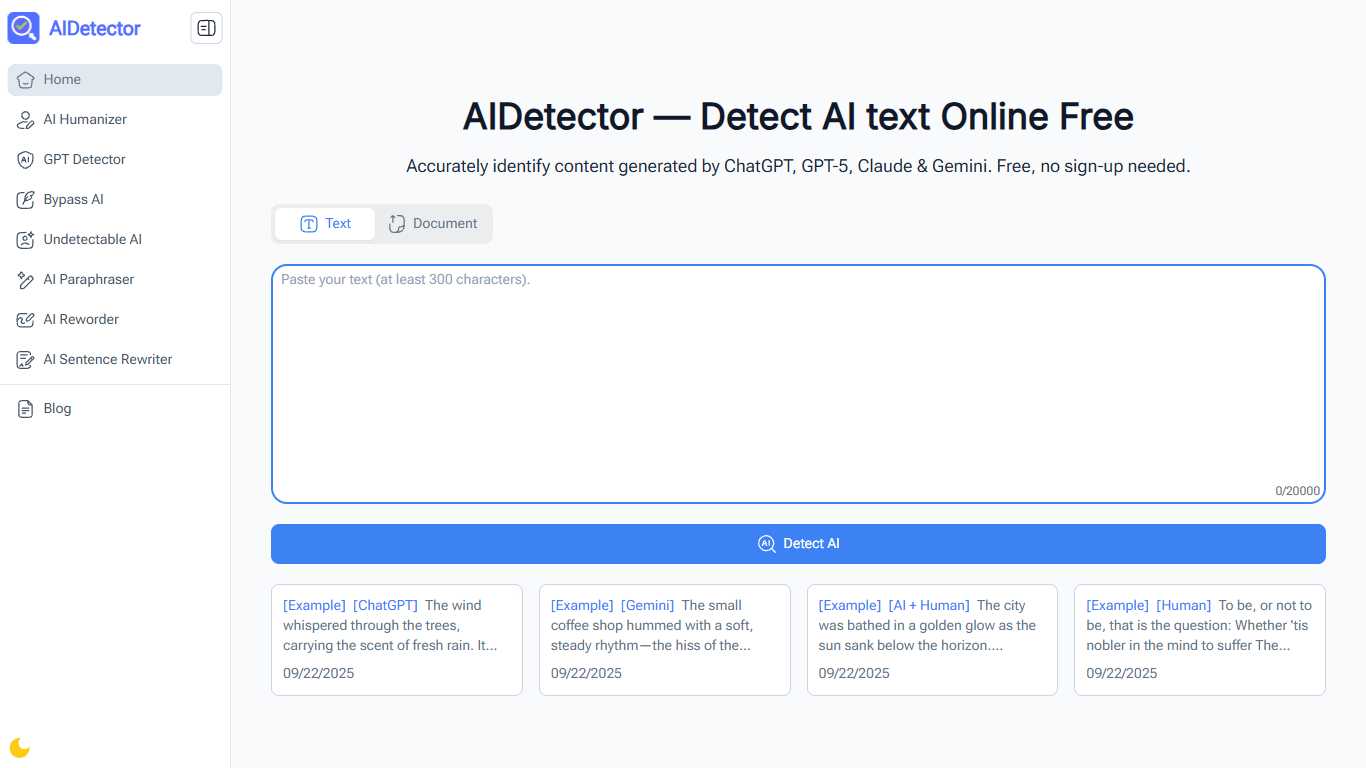
Task: Click the AIDetector magnifier logo
Action: (x=22, y=27)
